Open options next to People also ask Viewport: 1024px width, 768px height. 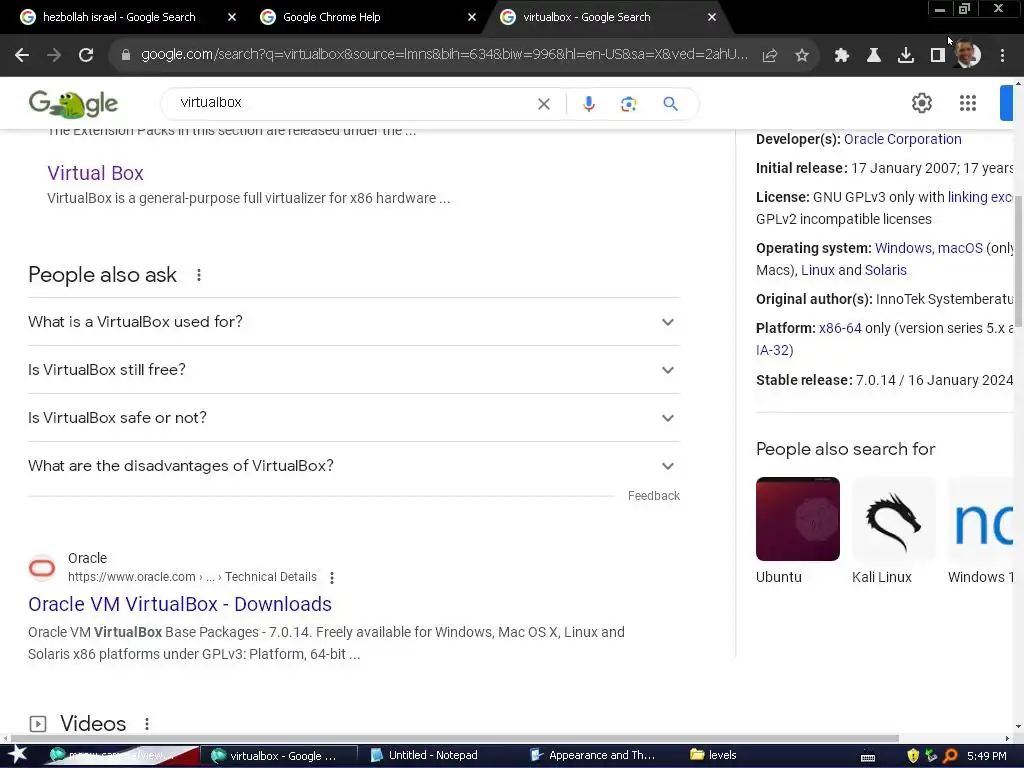199,276
